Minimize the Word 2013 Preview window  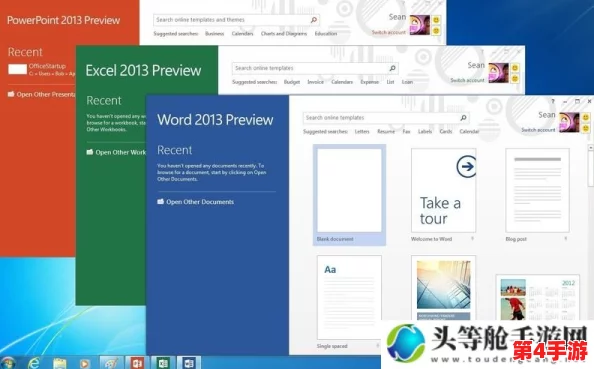click(565, 102)
